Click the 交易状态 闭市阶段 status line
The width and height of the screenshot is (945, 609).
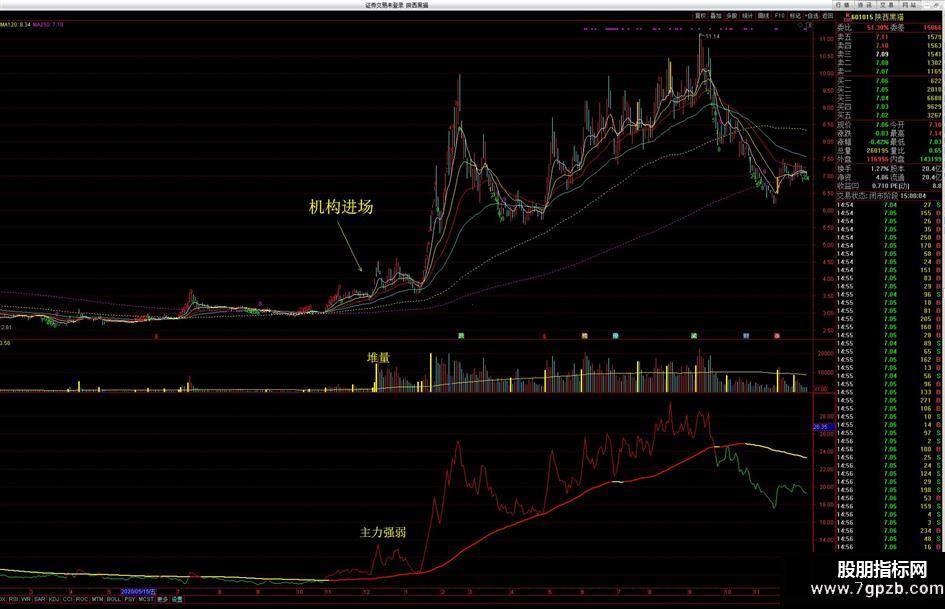point(881,195)
